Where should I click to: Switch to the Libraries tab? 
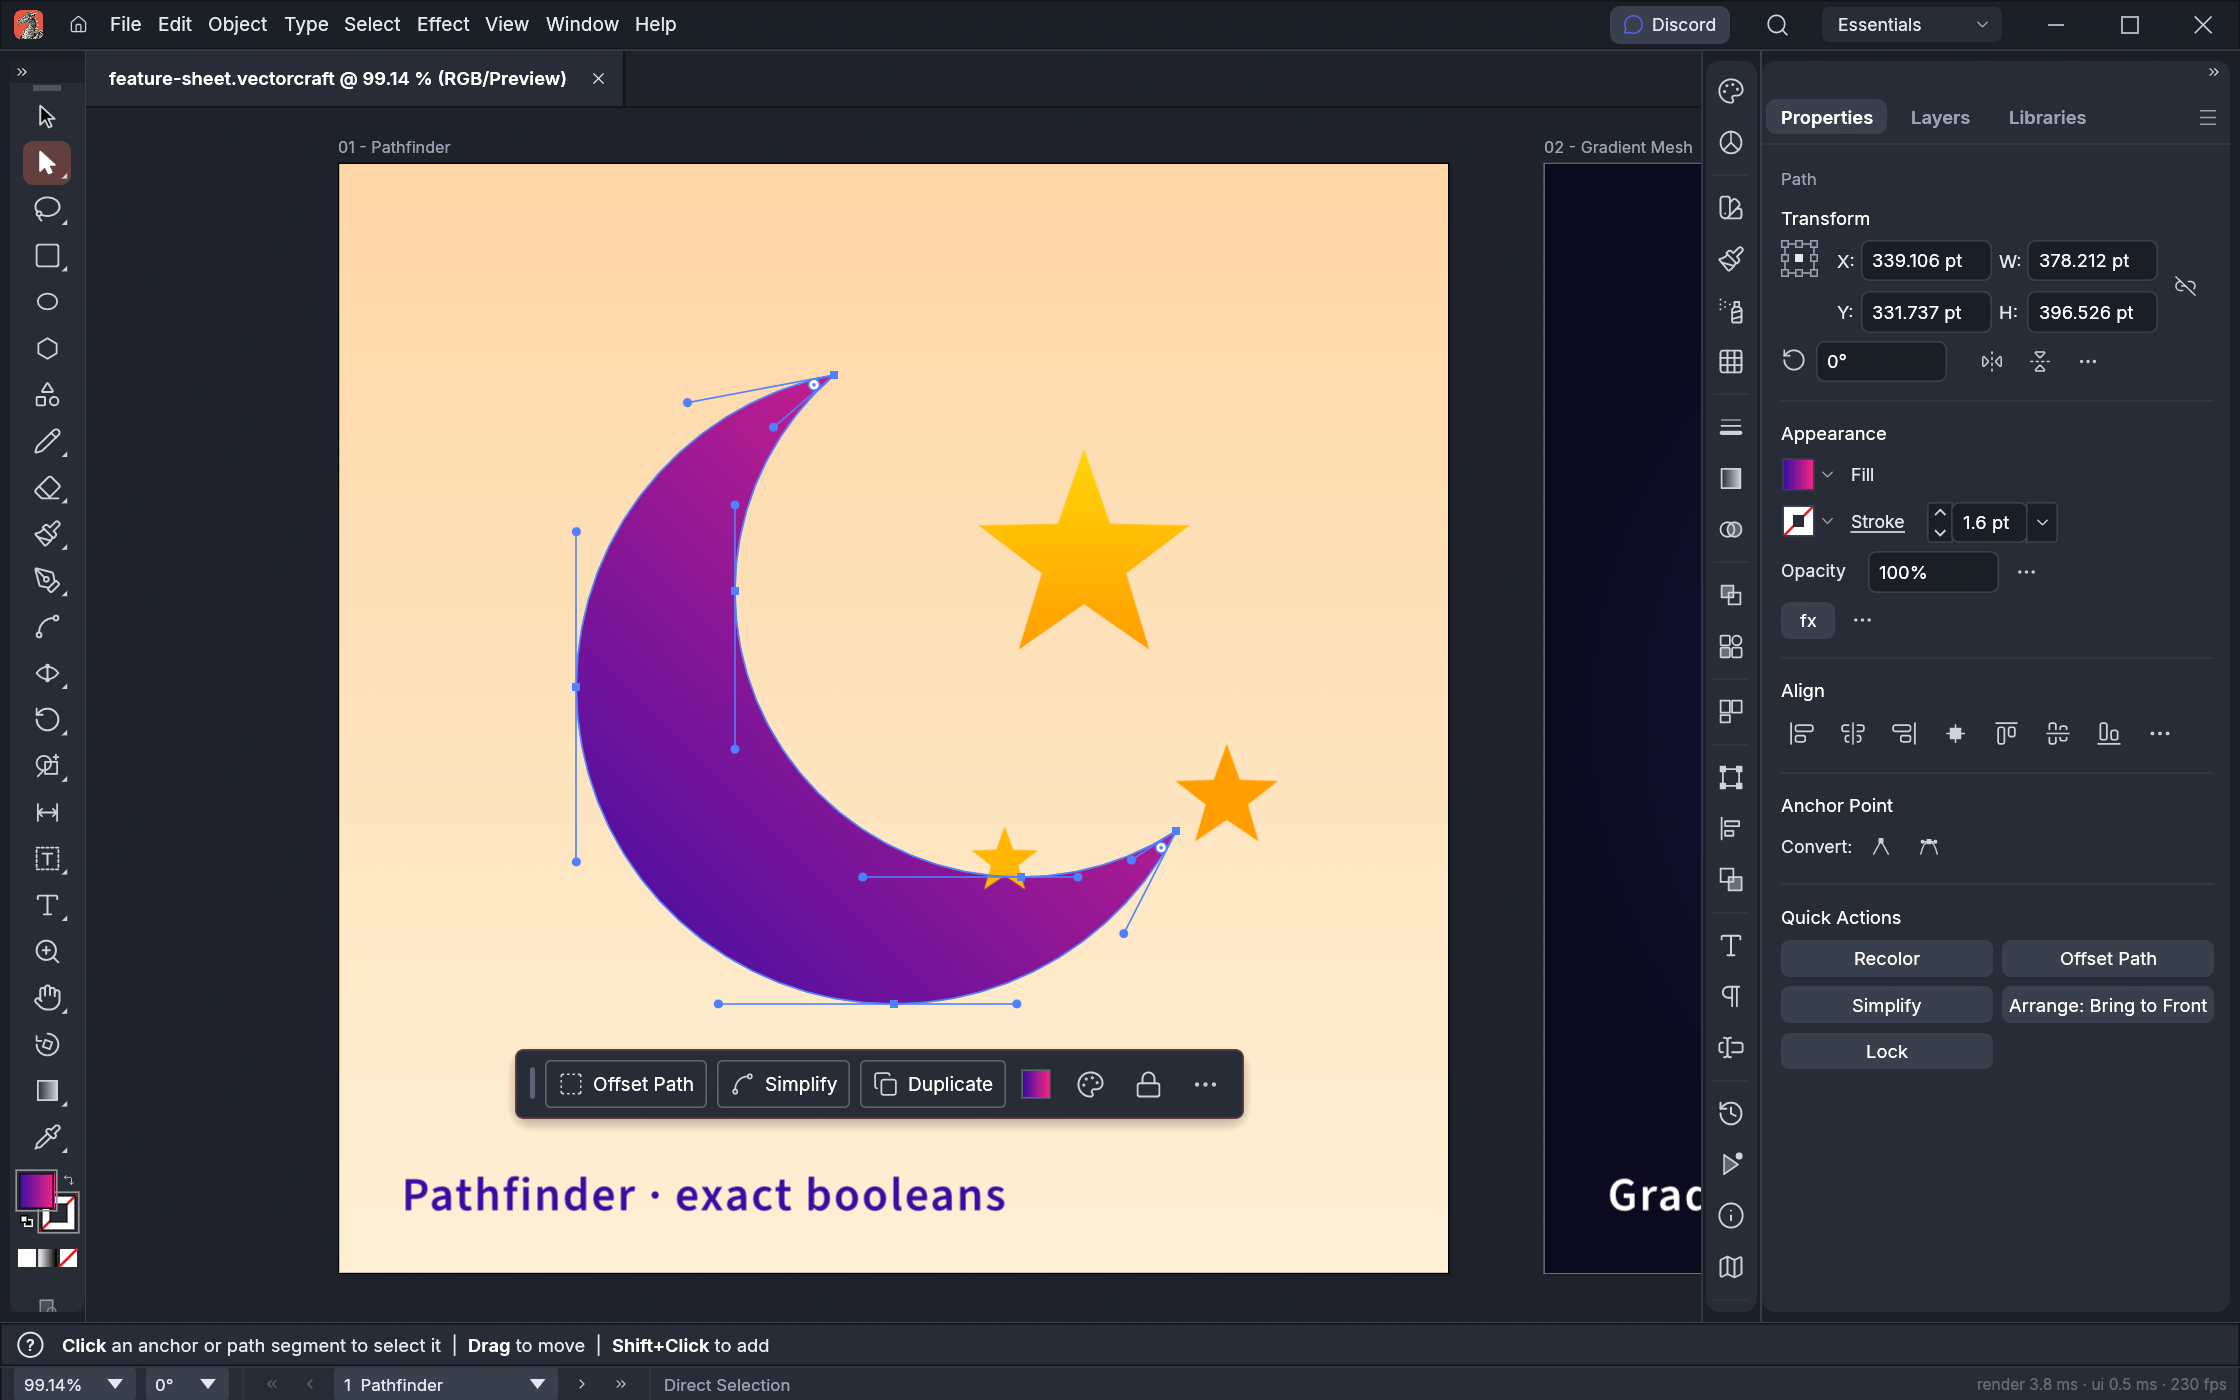[x=2047, y=117]
